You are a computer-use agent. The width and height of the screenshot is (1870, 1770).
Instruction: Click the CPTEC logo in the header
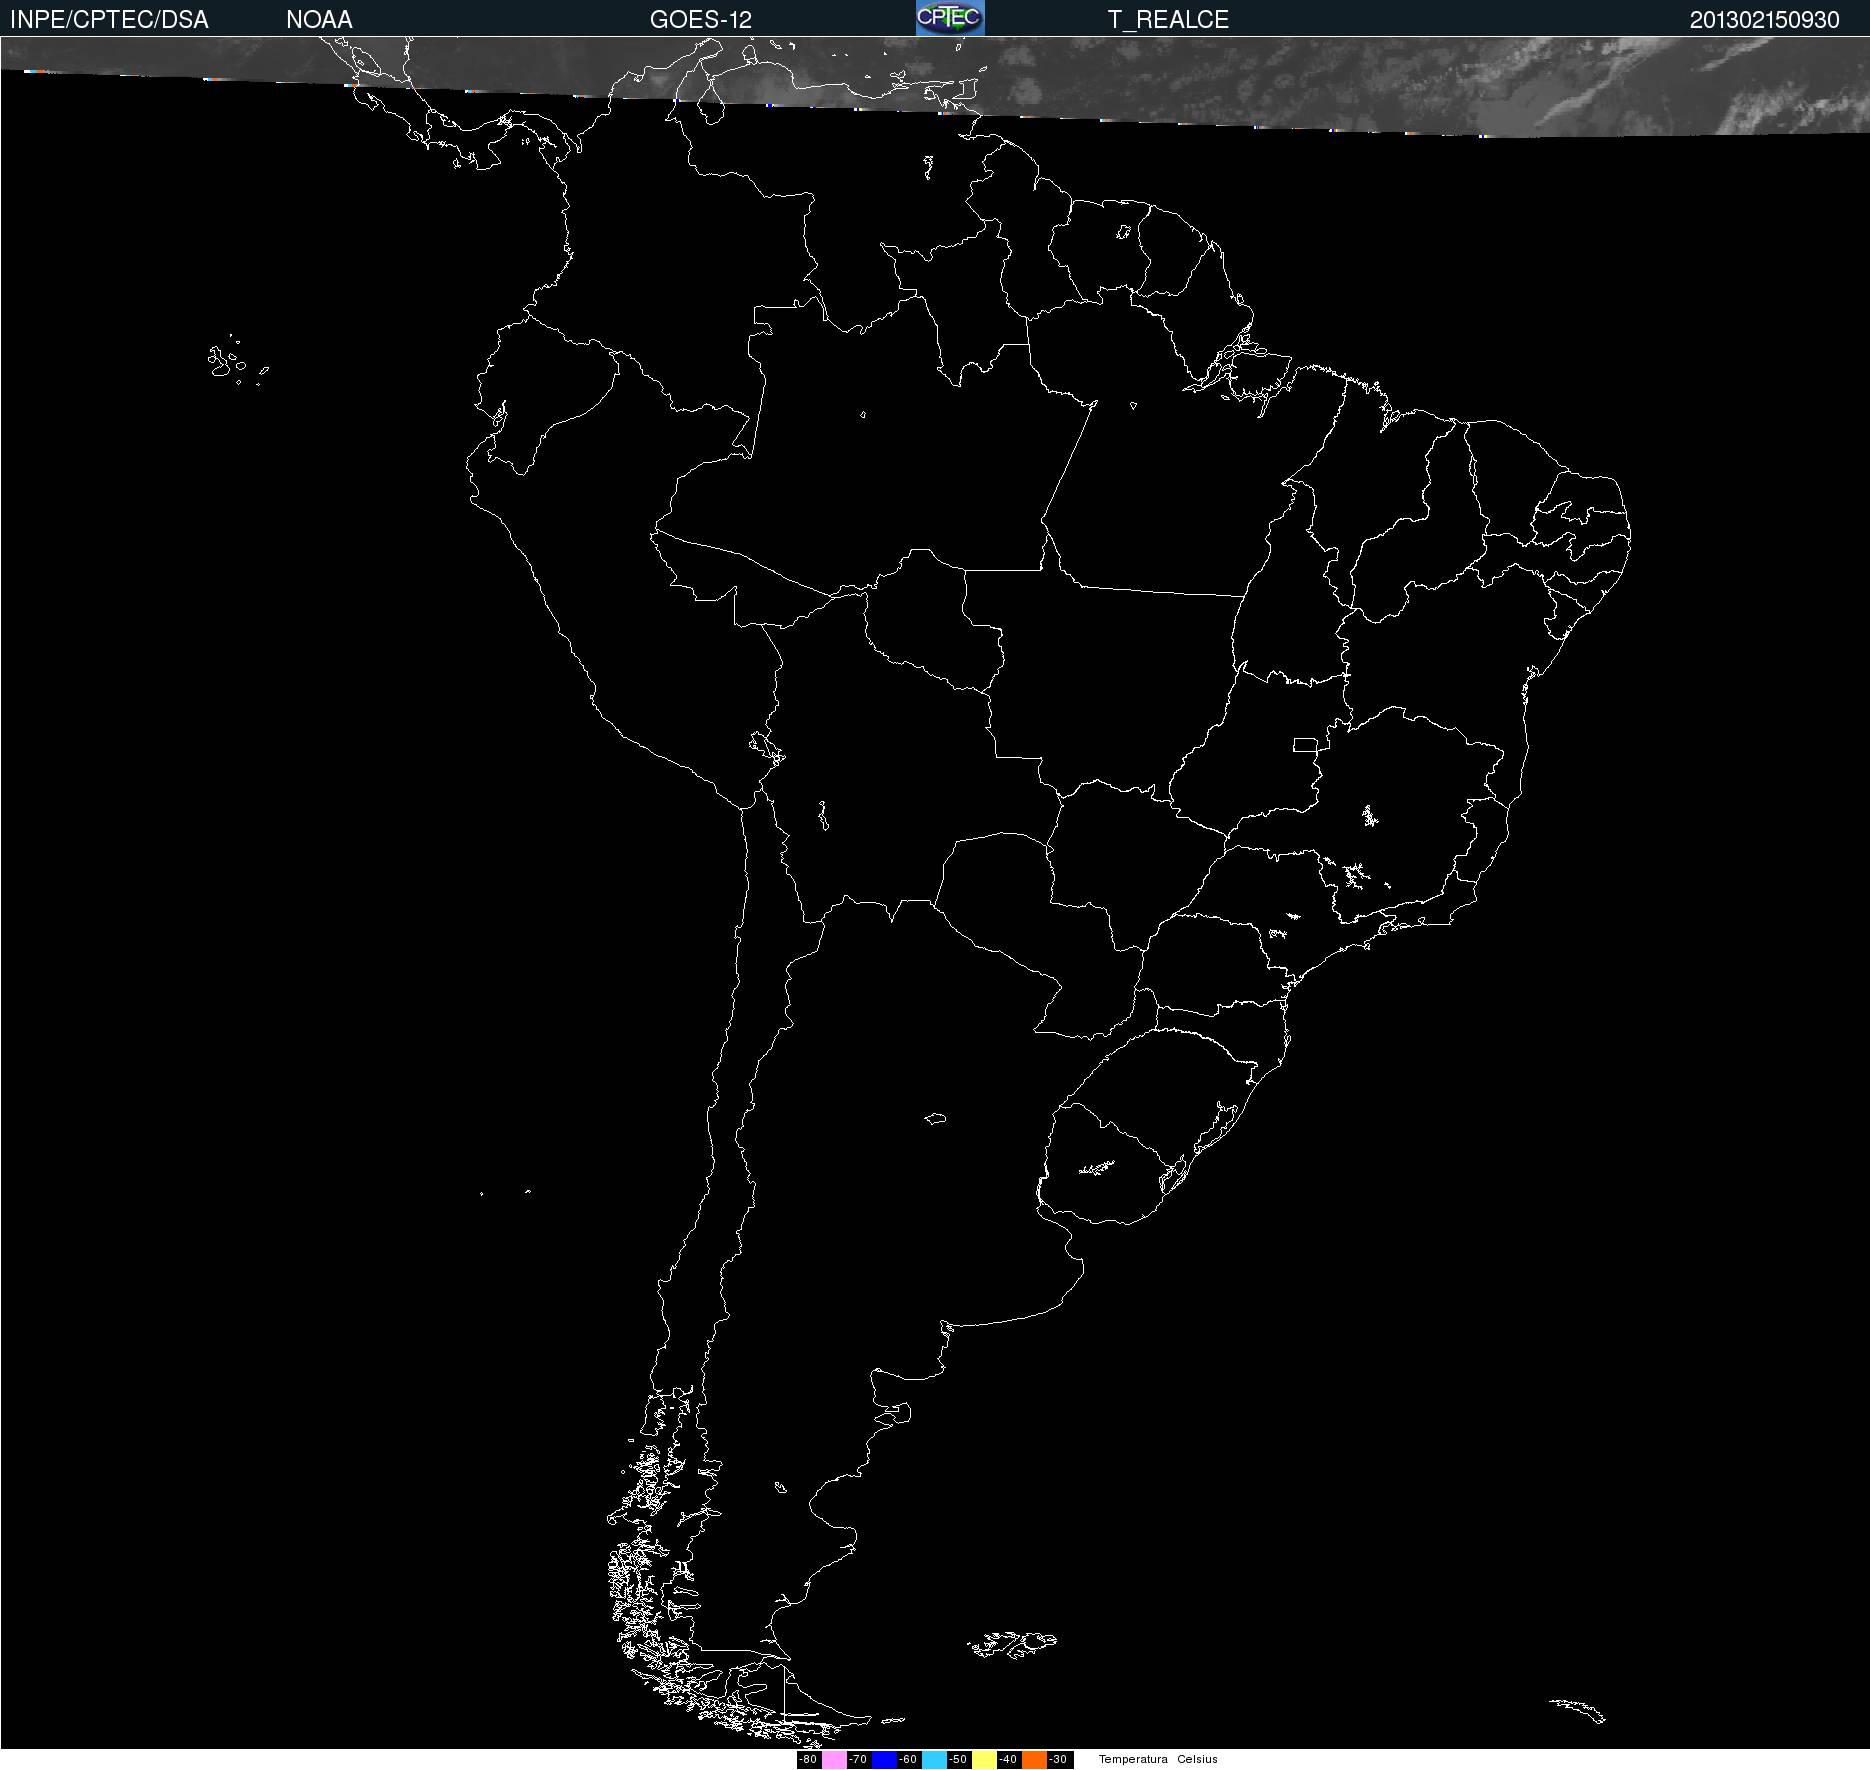pyautogui.click(x=950, y=18)
